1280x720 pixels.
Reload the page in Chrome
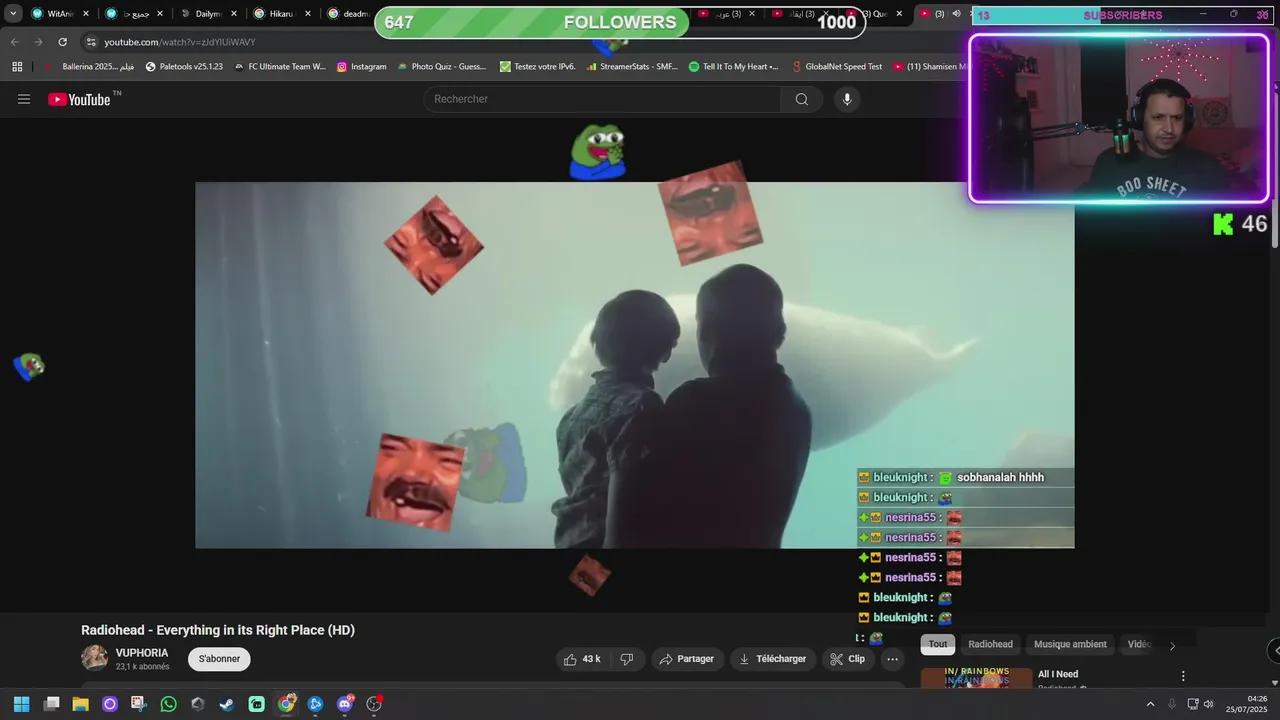(x=62, y=42)
